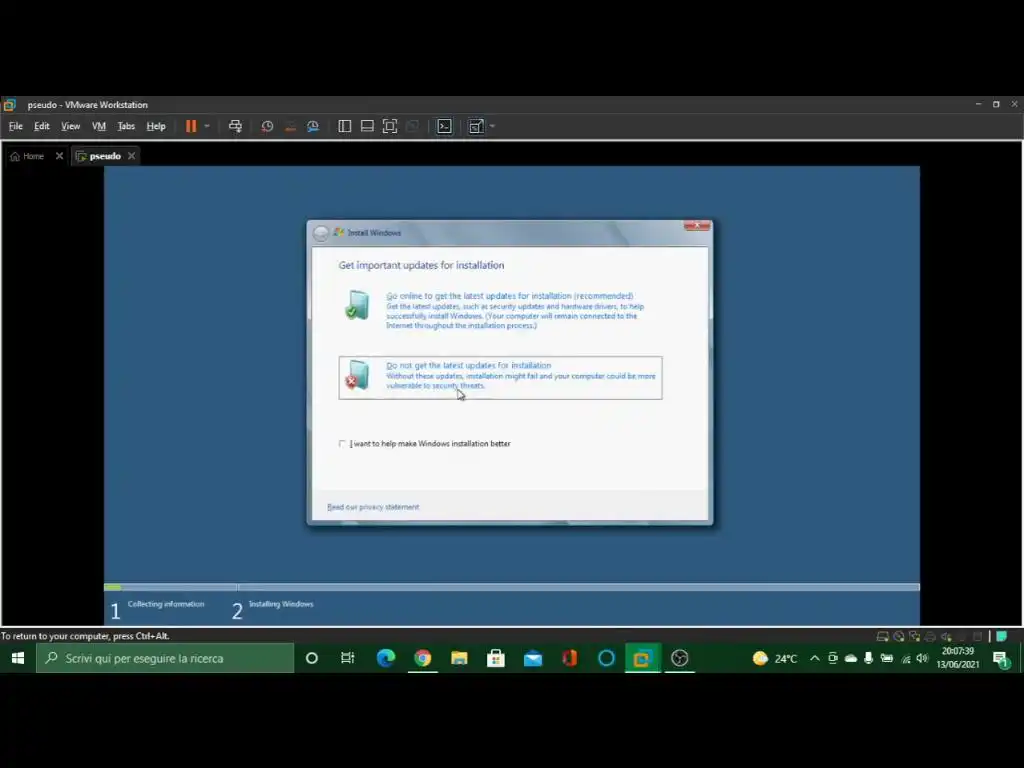Image resolution: width=1024 pixels, height=768 pixels.
Task: Open the View menu
Action: pyautogui.click(x=71, y=126)
